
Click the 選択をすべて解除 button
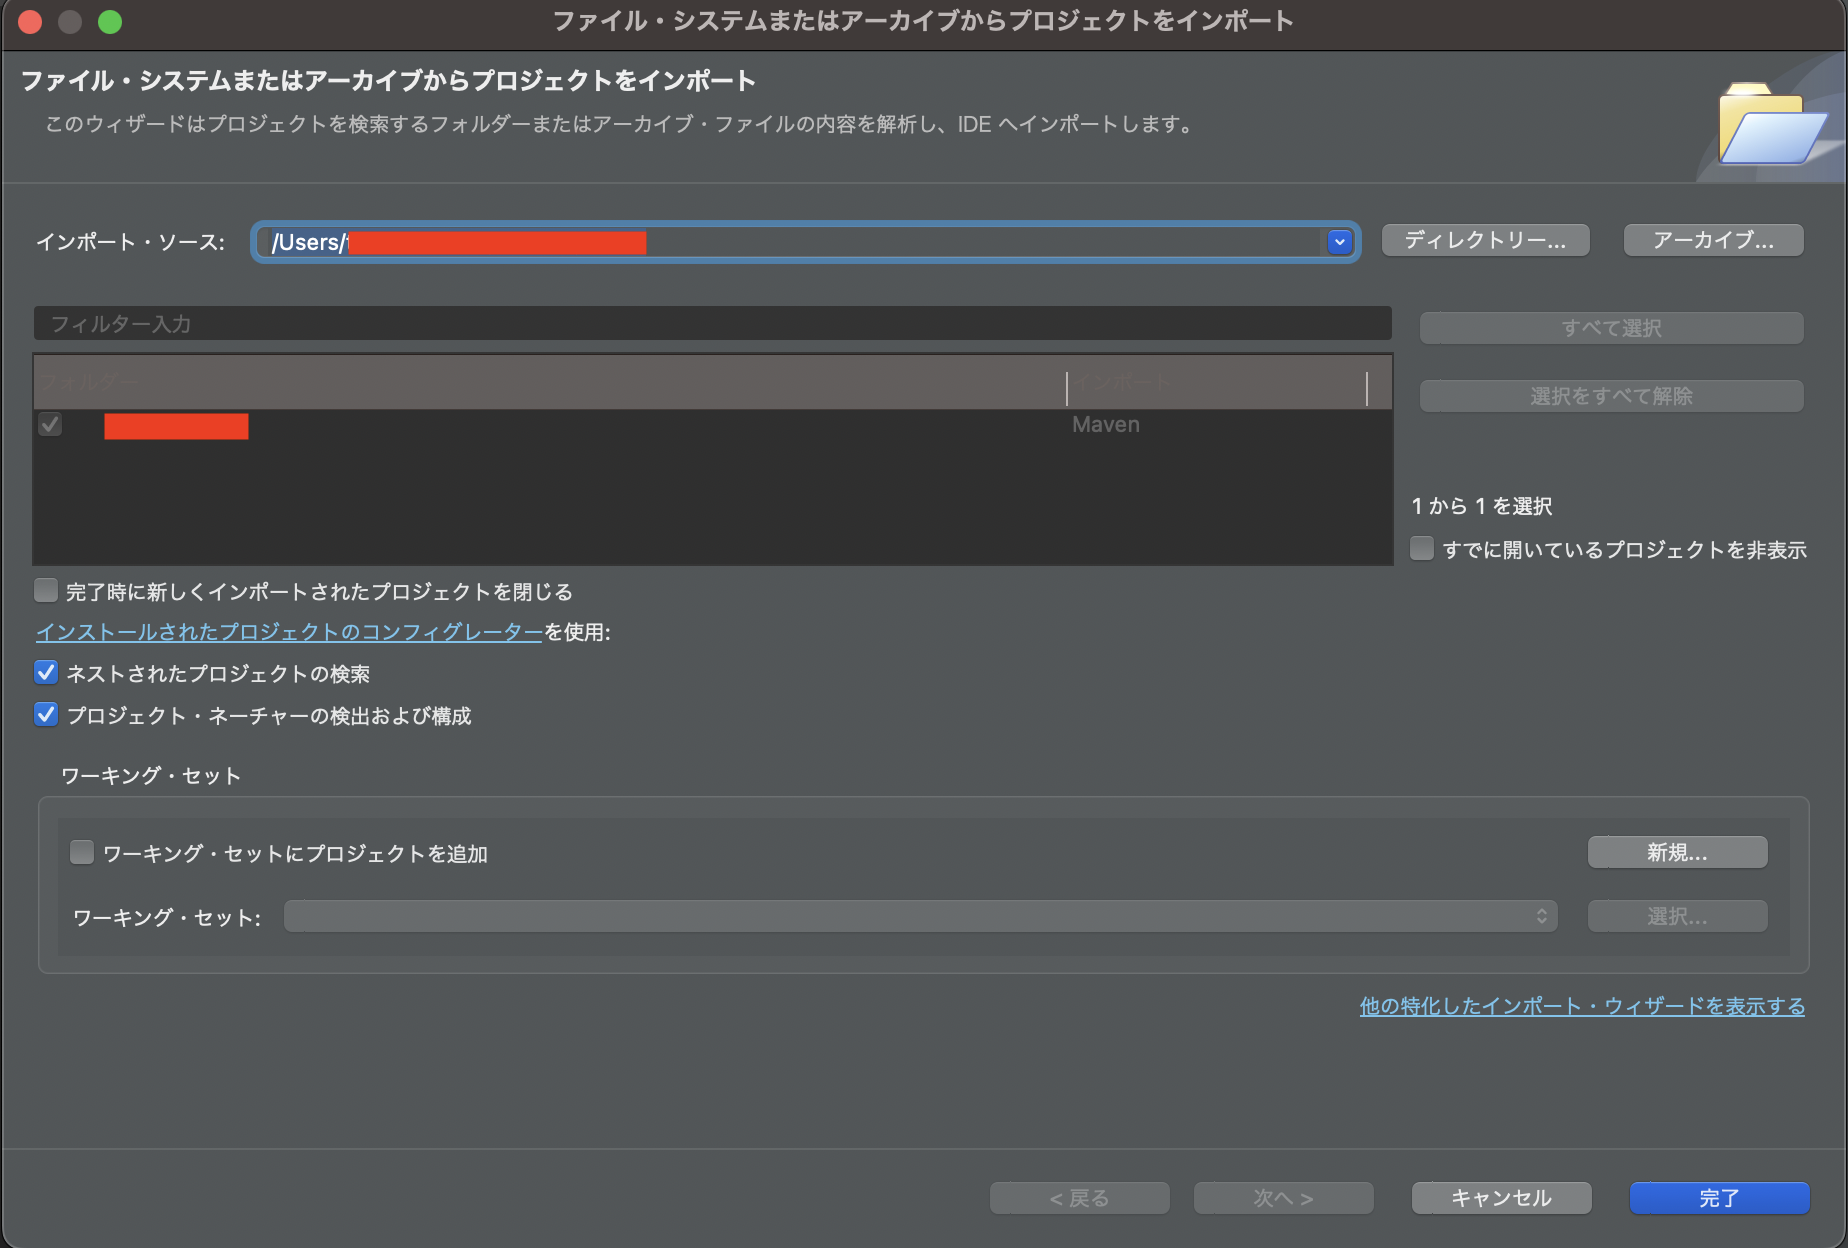(x=1609, y=395)
